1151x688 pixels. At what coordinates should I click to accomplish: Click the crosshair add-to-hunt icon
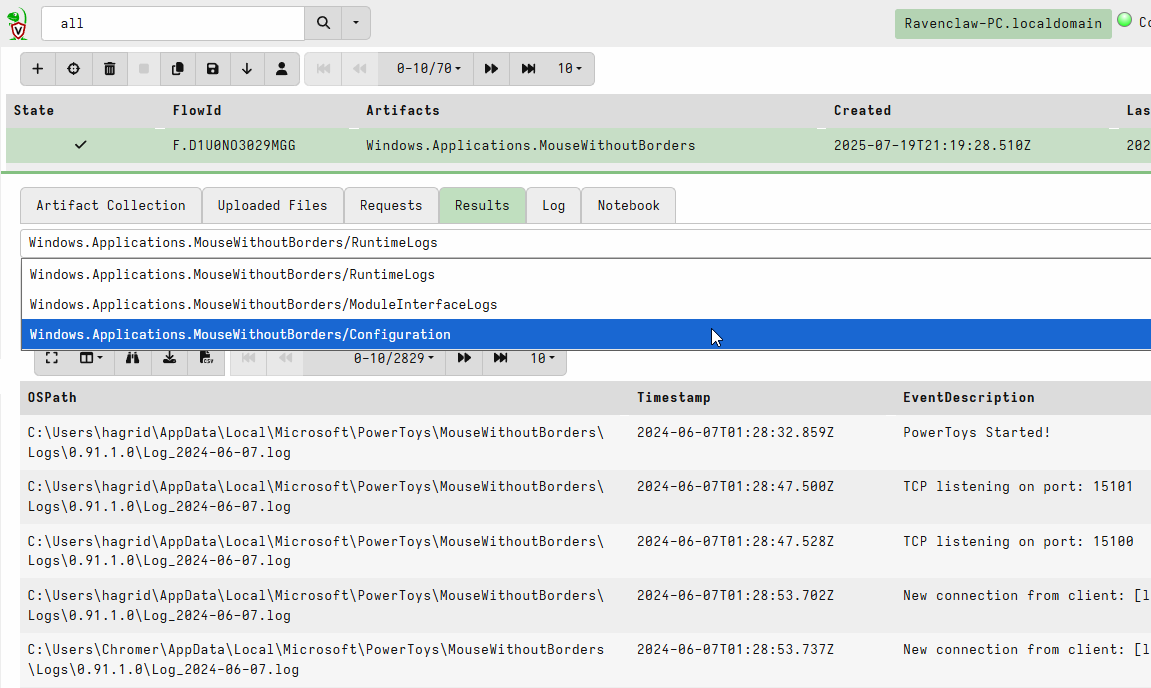pyautogui.click(x=73, y=69)
